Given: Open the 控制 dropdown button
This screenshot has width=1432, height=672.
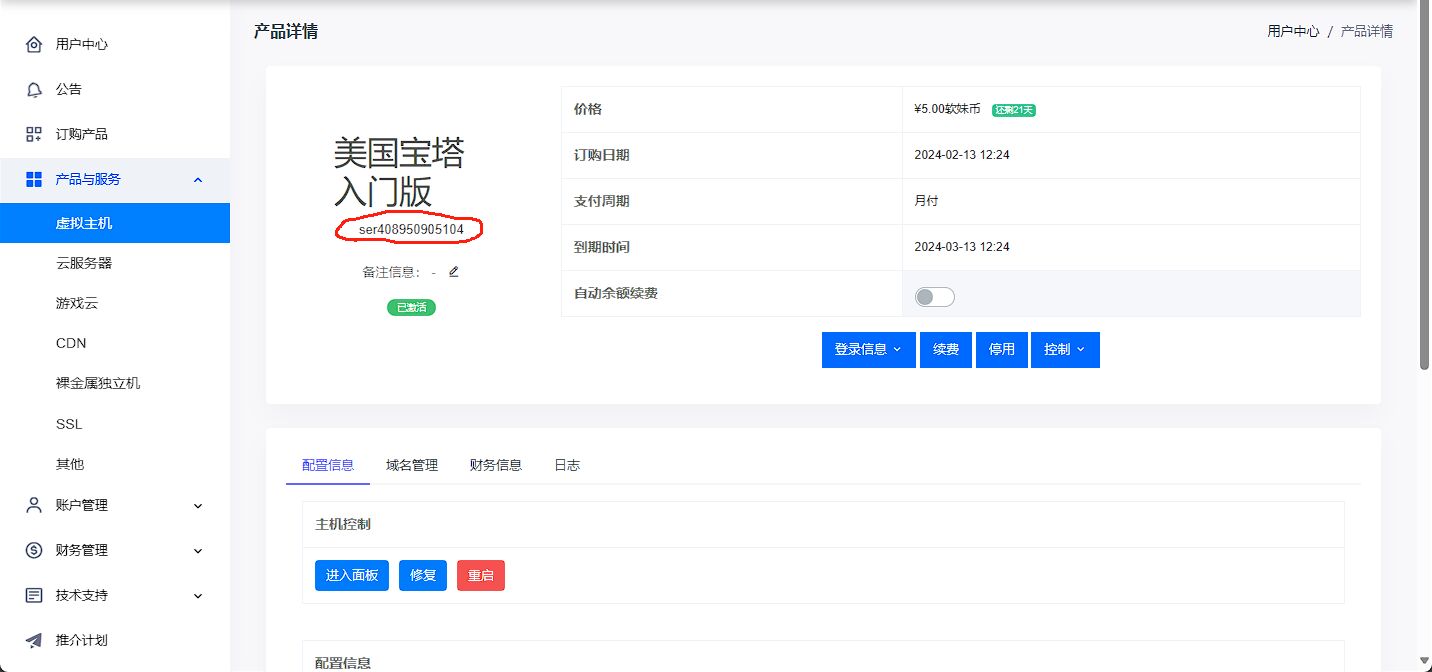Looking at the screenshot, I should click(x=1065, y=350).
